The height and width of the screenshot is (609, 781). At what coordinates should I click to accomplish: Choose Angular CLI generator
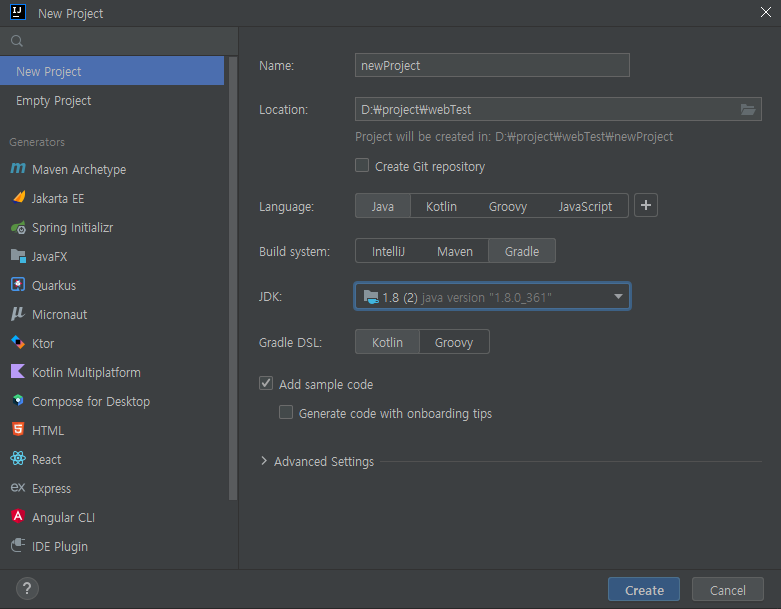[63, 517]
